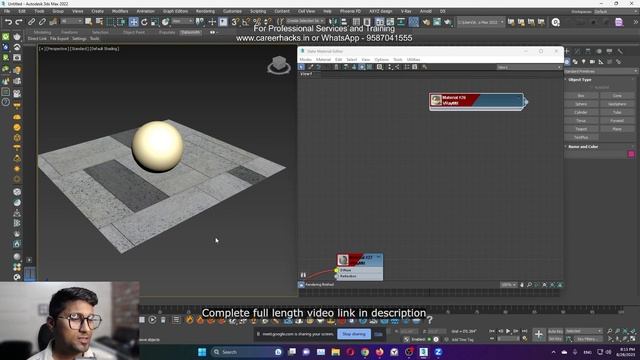Collapse the Object Type rollout
Screen dimensions: 640x360
coord(580,80)
